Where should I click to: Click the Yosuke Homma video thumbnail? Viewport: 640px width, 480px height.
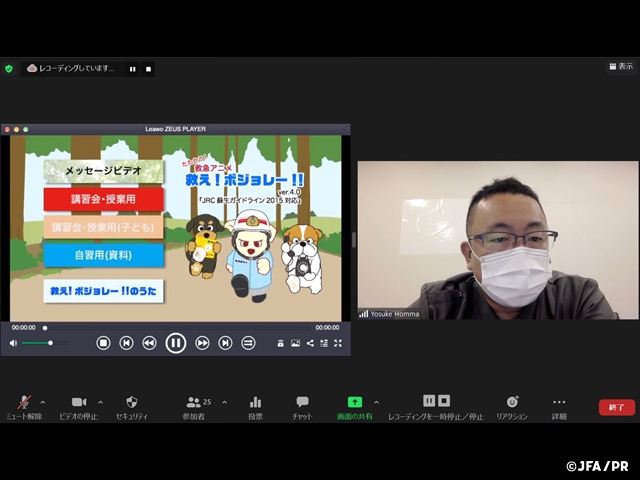pos(498,240)
